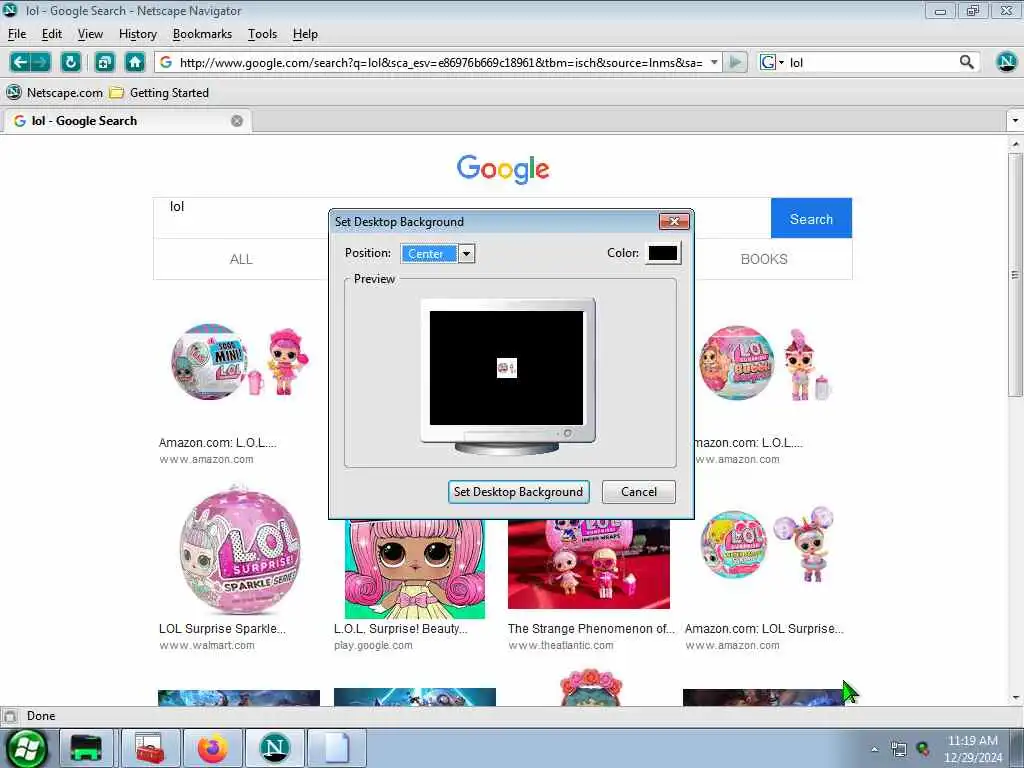Click the blue Google Search button
The width and height of the screenshot is (1024, 768).
click(x=811, y=218)
